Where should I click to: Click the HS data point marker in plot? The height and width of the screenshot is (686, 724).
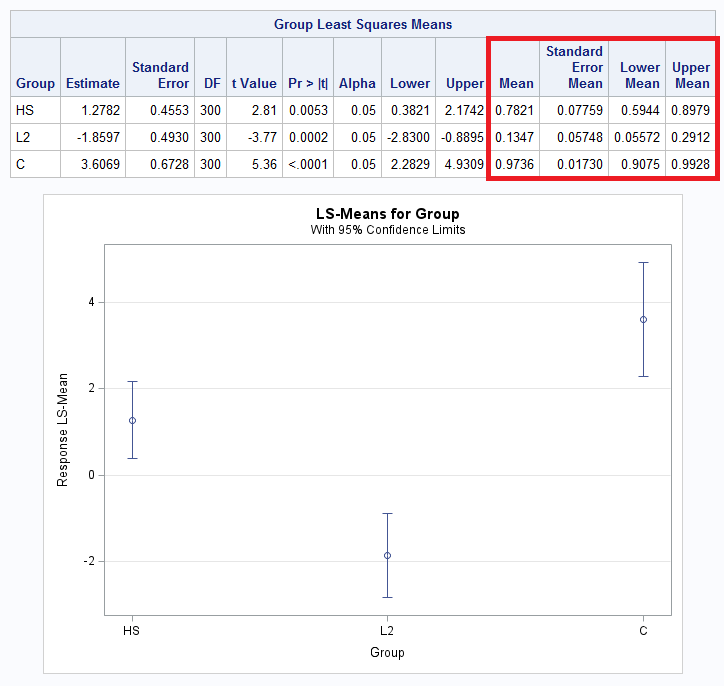[132, 420]
